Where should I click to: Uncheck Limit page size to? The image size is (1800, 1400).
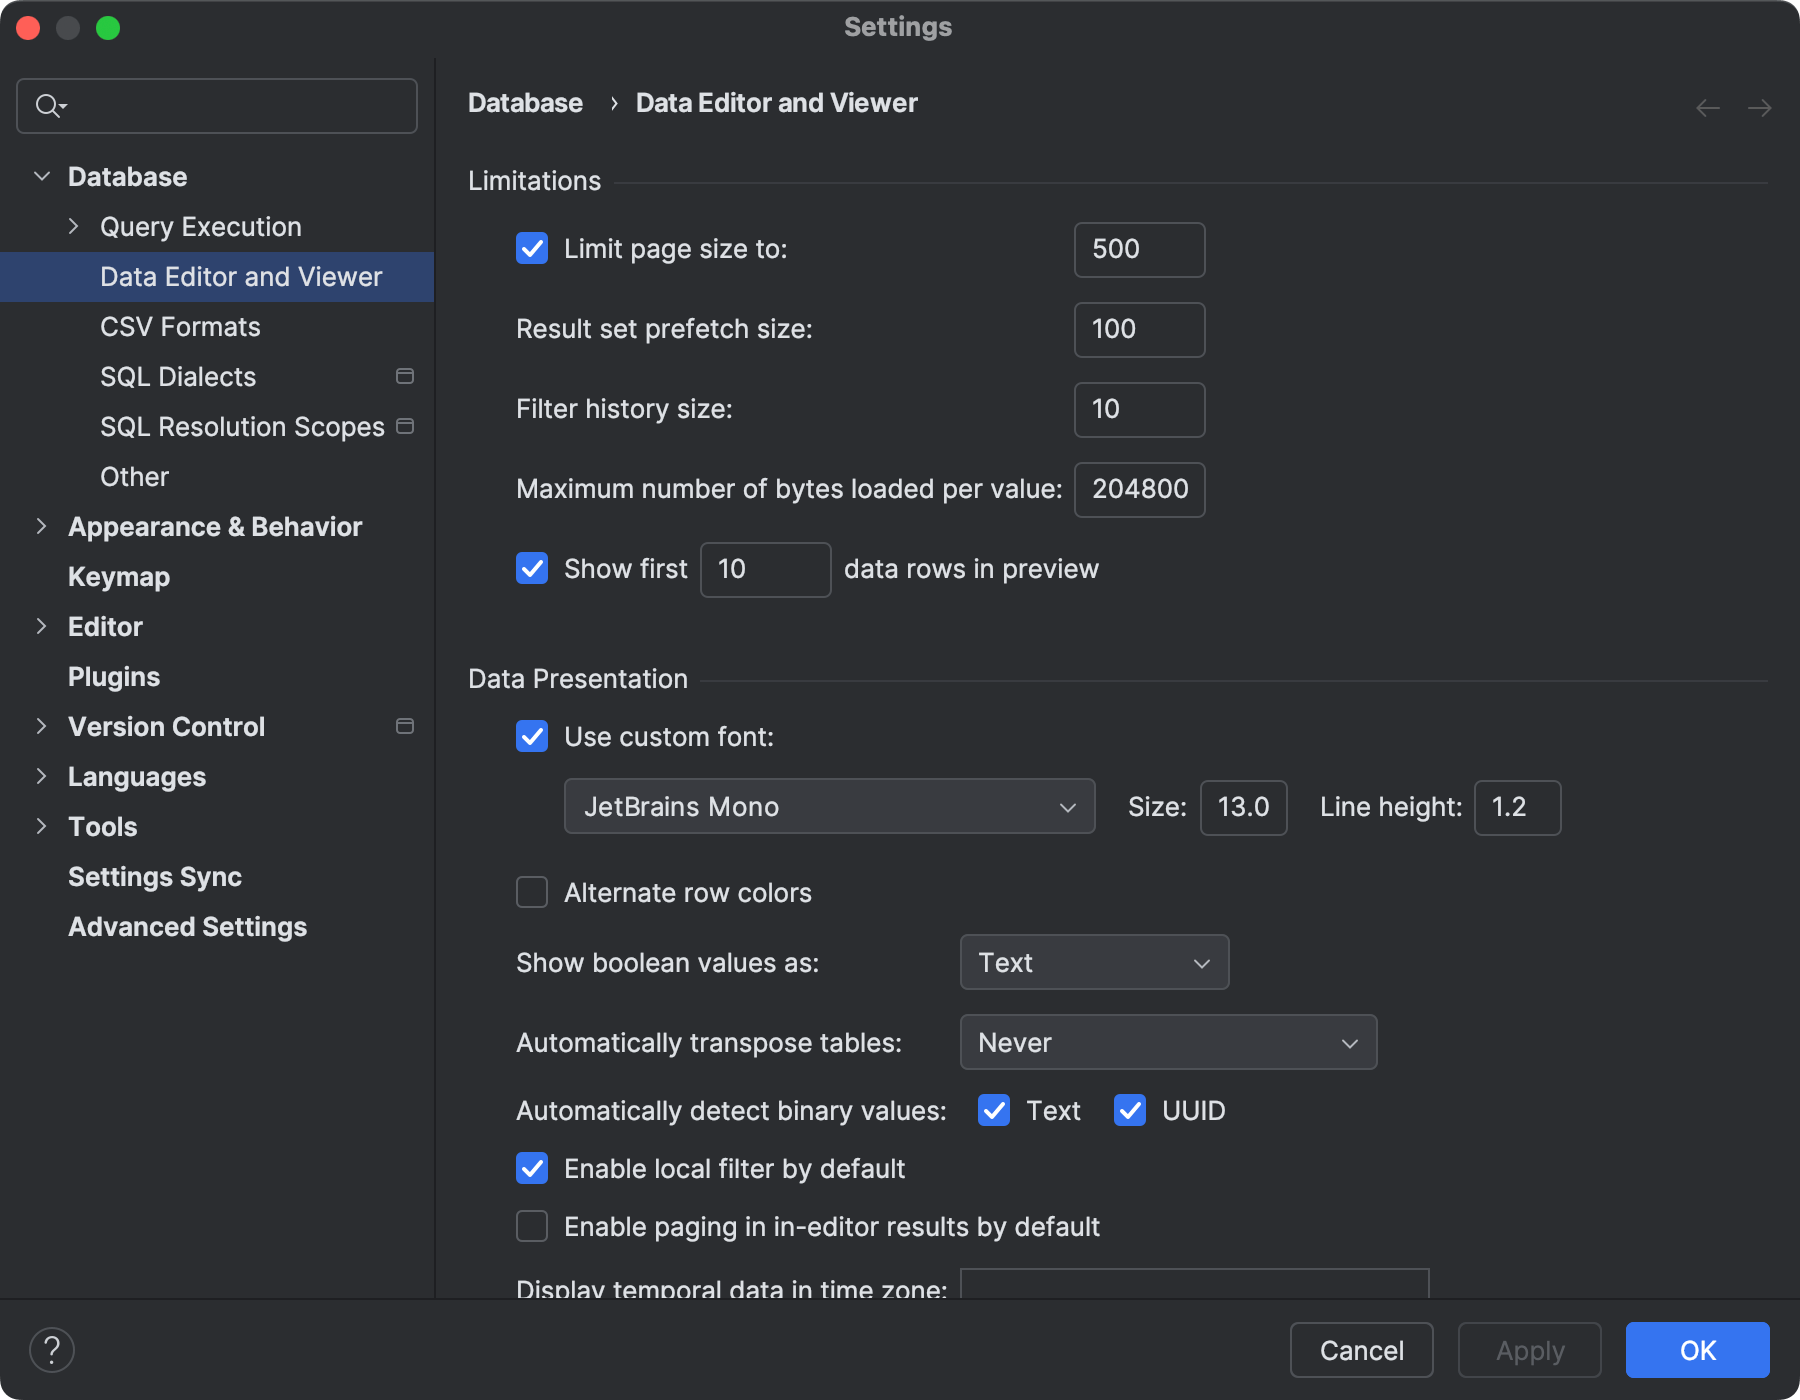point(531,249)
